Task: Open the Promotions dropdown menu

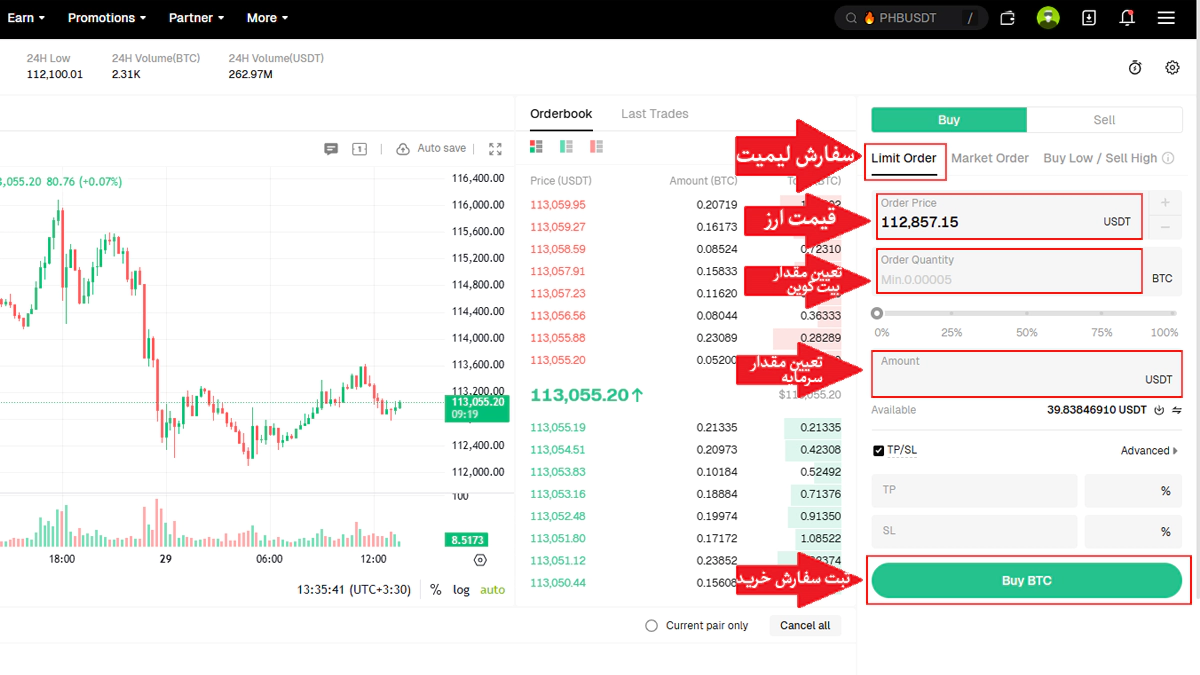Action: (x=106, y=17)
